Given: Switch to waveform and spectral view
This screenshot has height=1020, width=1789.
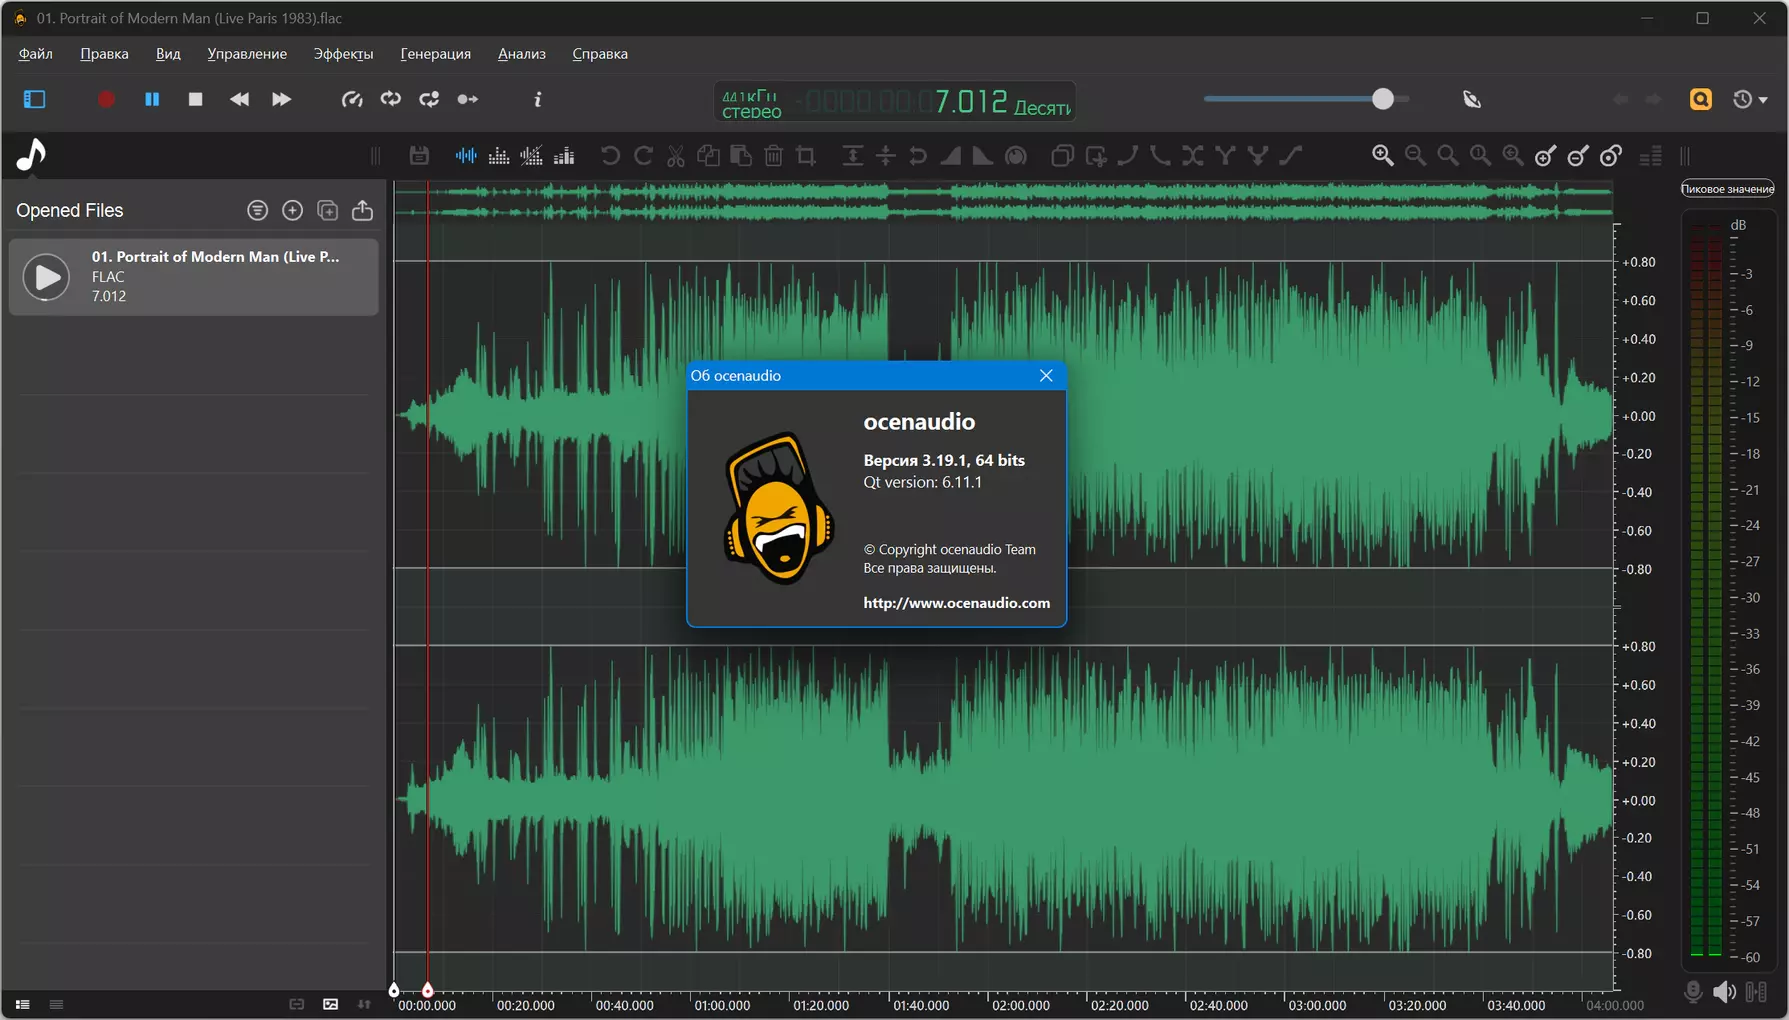Looking at the screenshot, I should click(x=532, y=155).
